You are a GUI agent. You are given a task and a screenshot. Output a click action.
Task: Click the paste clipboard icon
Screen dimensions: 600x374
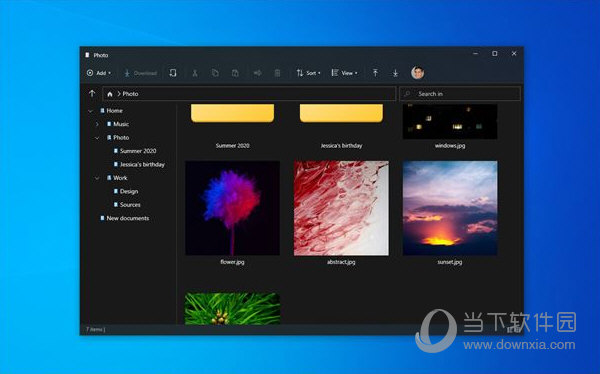(x=235, y=73)
